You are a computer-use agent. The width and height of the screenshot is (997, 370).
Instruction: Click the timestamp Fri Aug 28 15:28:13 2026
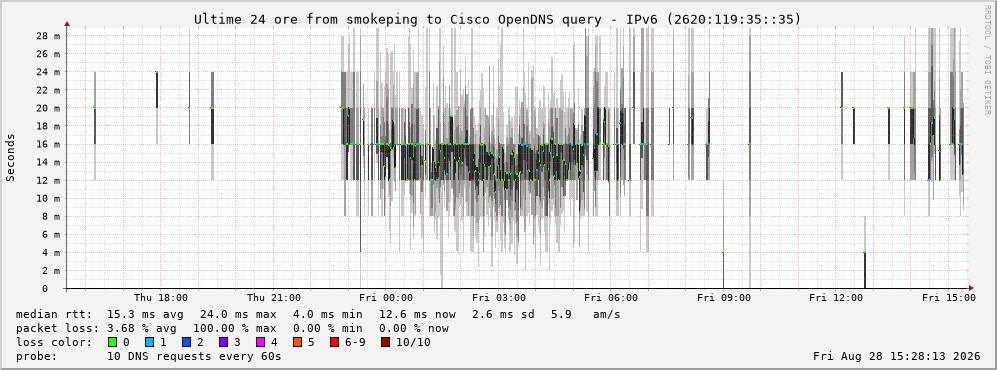pos(897,356)
